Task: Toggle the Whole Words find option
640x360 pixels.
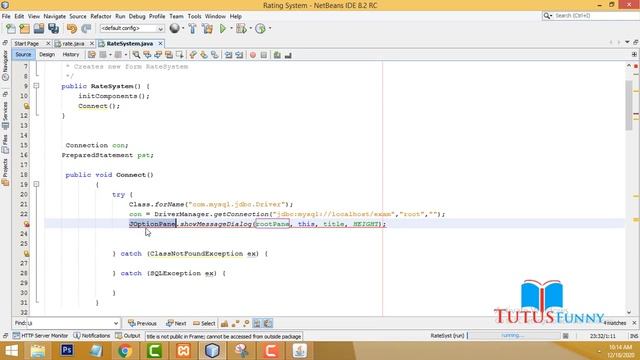Action: (x=236, y=323)
